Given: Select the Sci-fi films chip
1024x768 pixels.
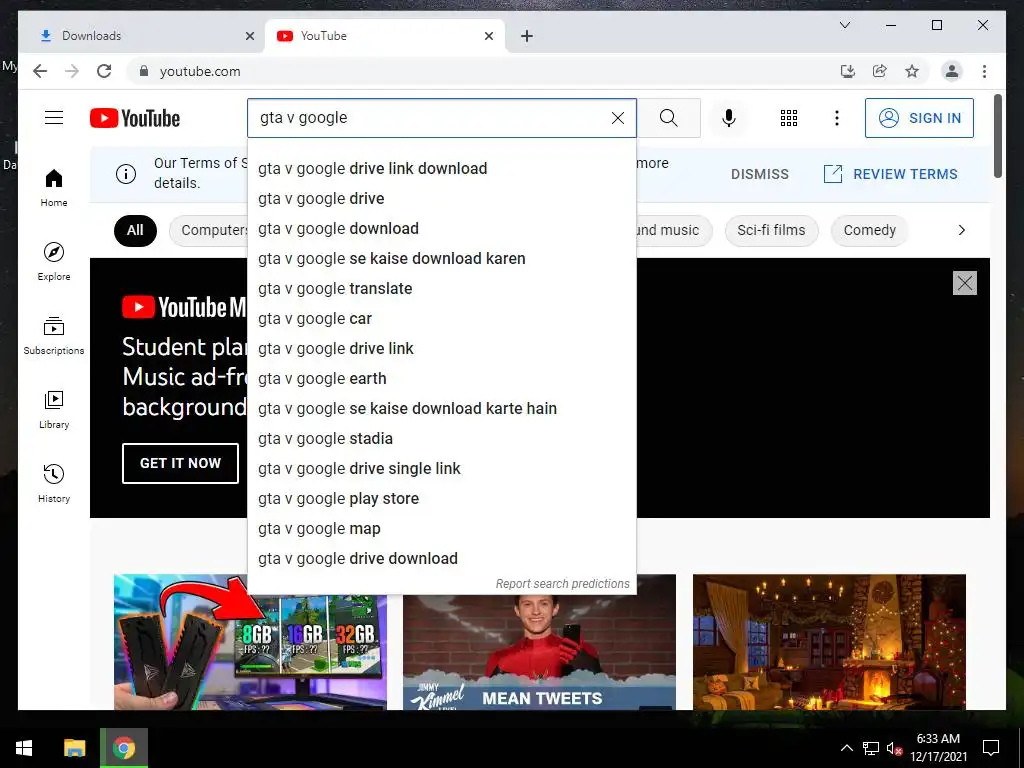Looking at the screenshot, I should (771, 231).
